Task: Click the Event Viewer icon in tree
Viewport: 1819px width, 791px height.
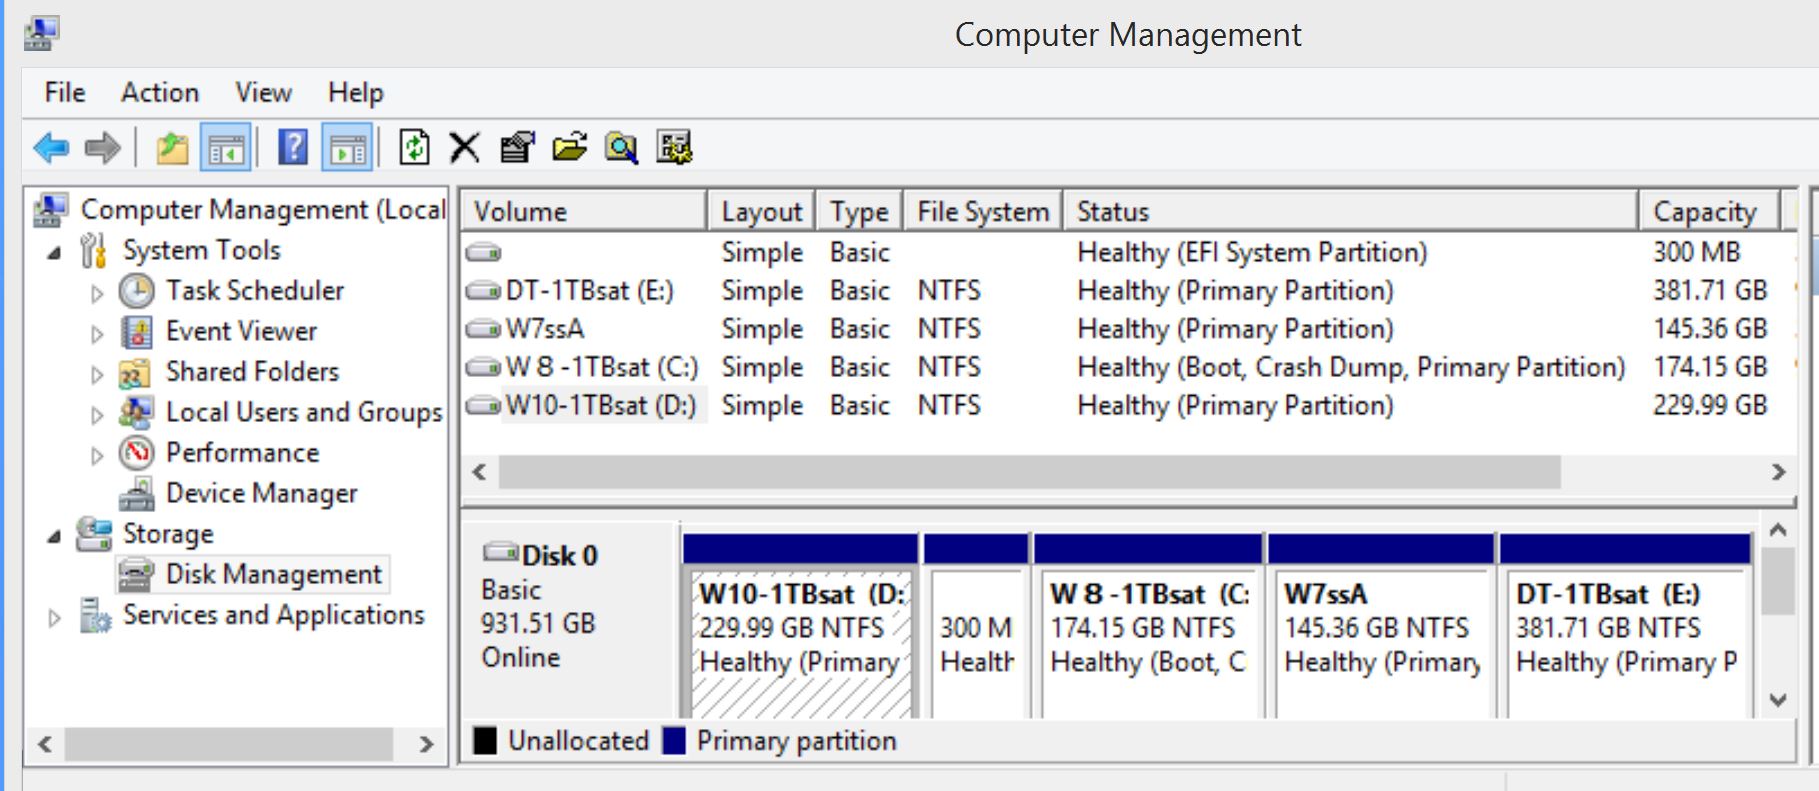Action: (137, 331)
